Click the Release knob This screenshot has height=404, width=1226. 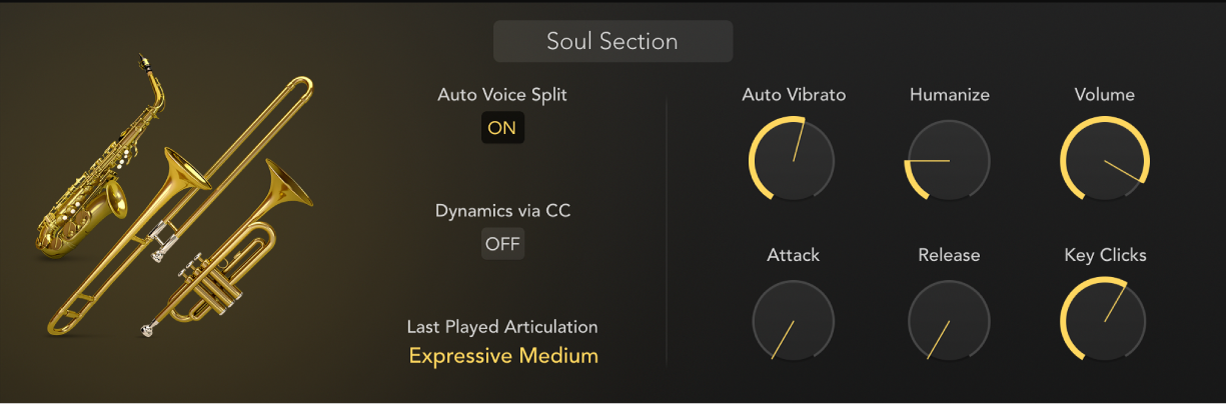pyautogui.click(x=948, y=321)
